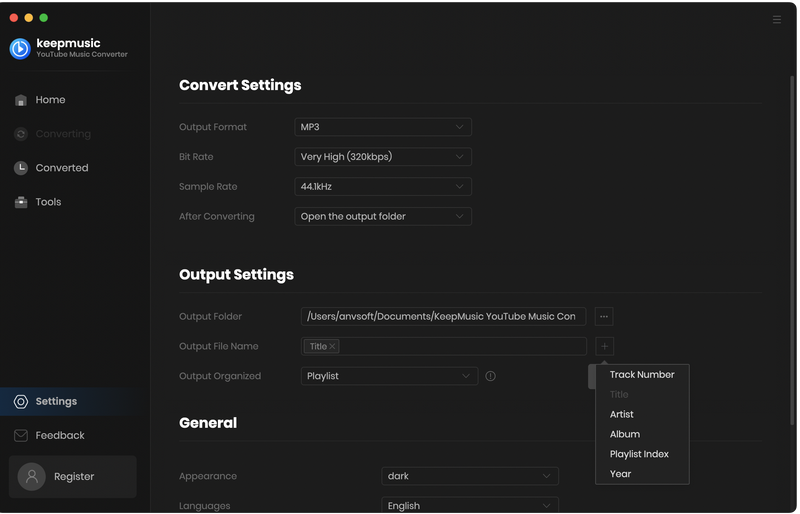
Task: Click the Home house icon
Action: point(21,100)
